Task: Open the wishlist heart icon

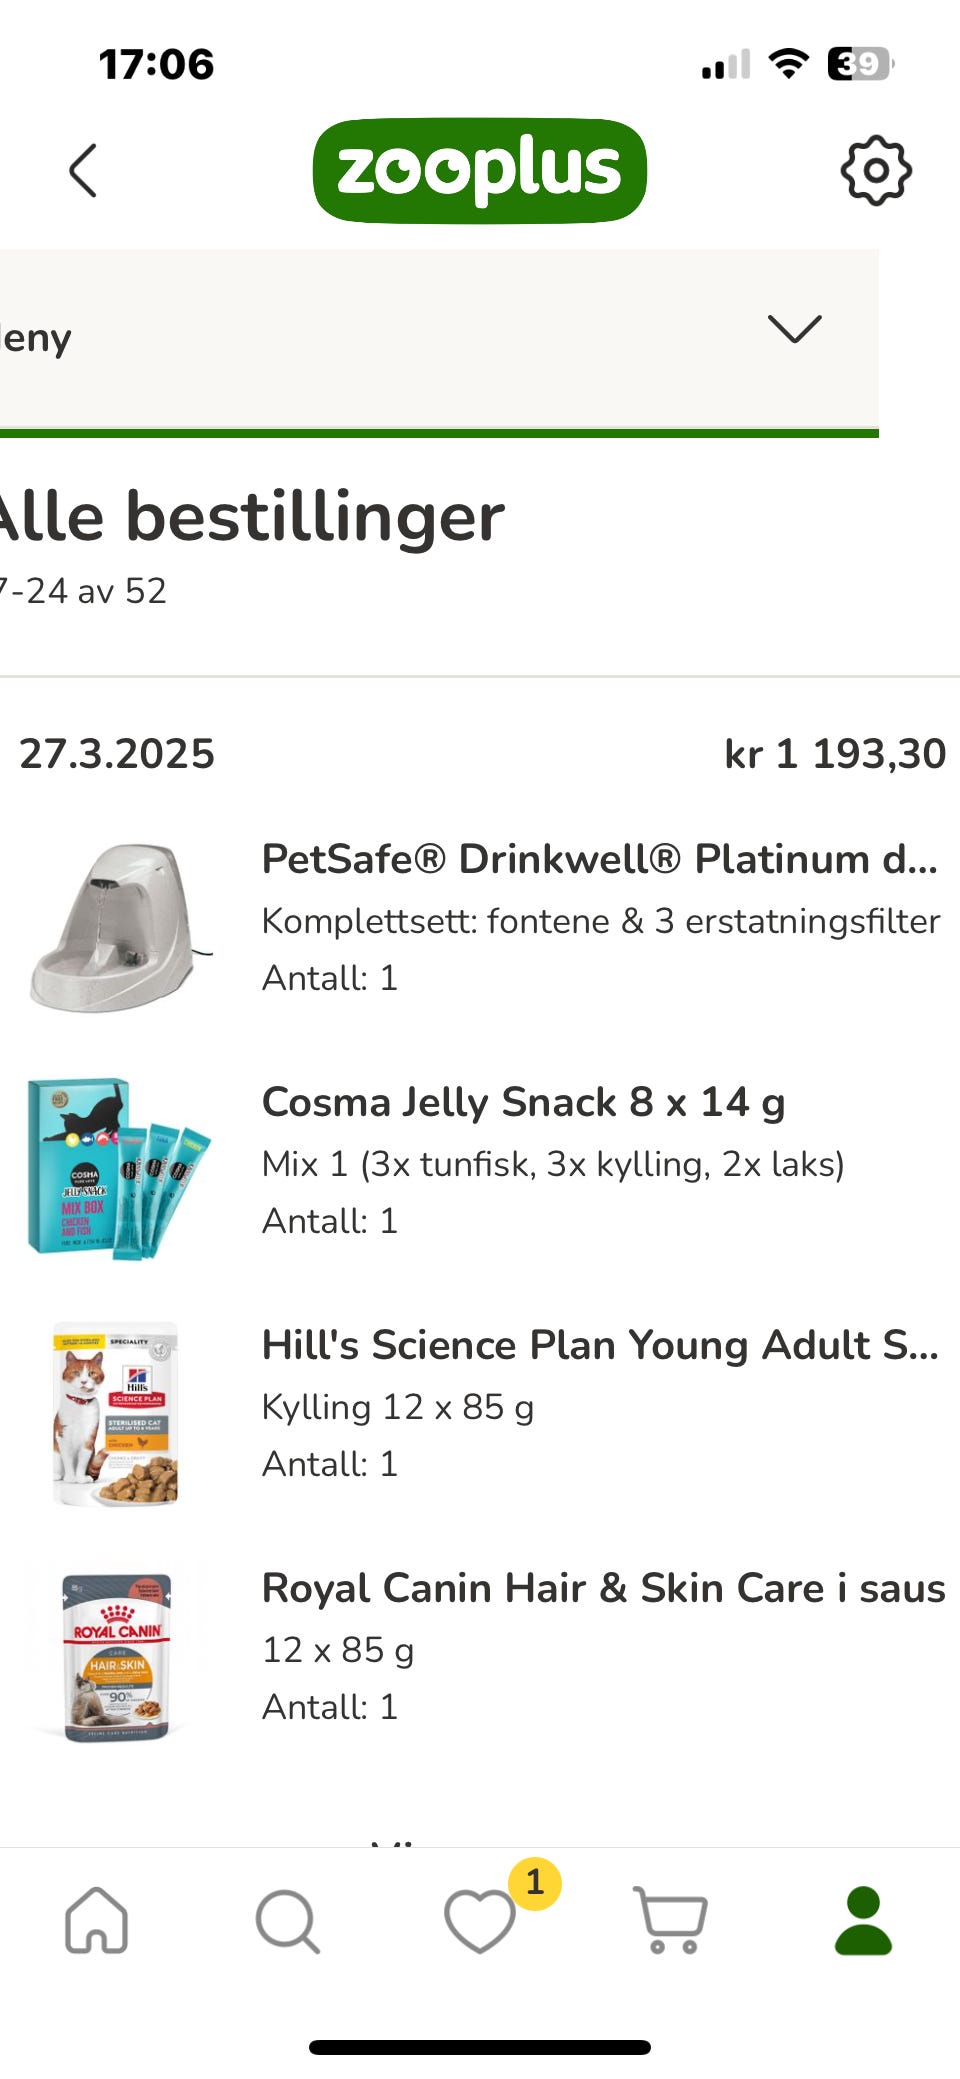Action: coord(480,1920)
